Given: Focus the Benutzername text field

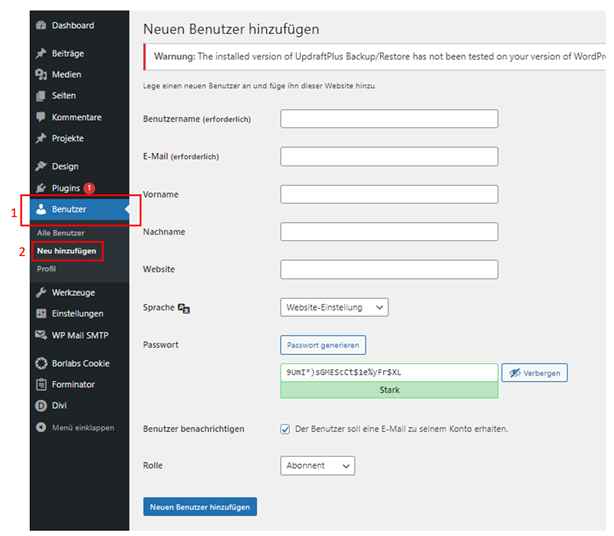Looking at the screenshot, I should (389, 119).
